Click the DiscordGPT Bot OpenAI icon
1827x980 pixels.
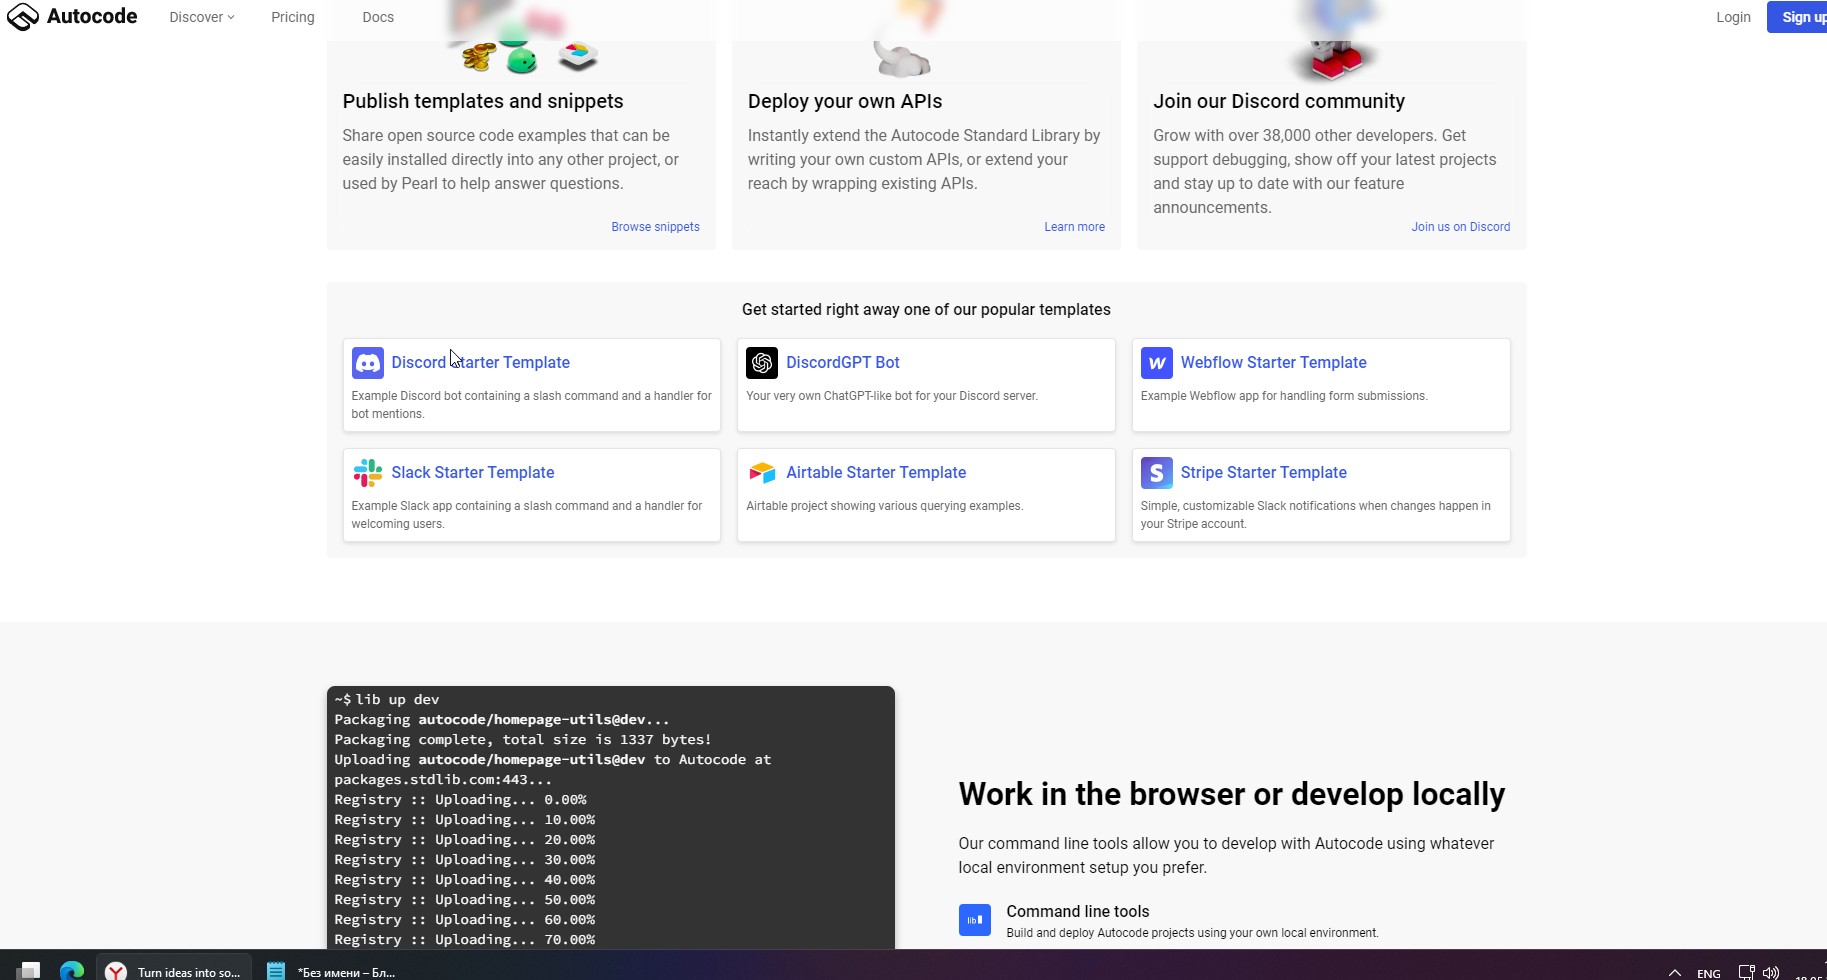pyautogui.click(x=762, y=363)
